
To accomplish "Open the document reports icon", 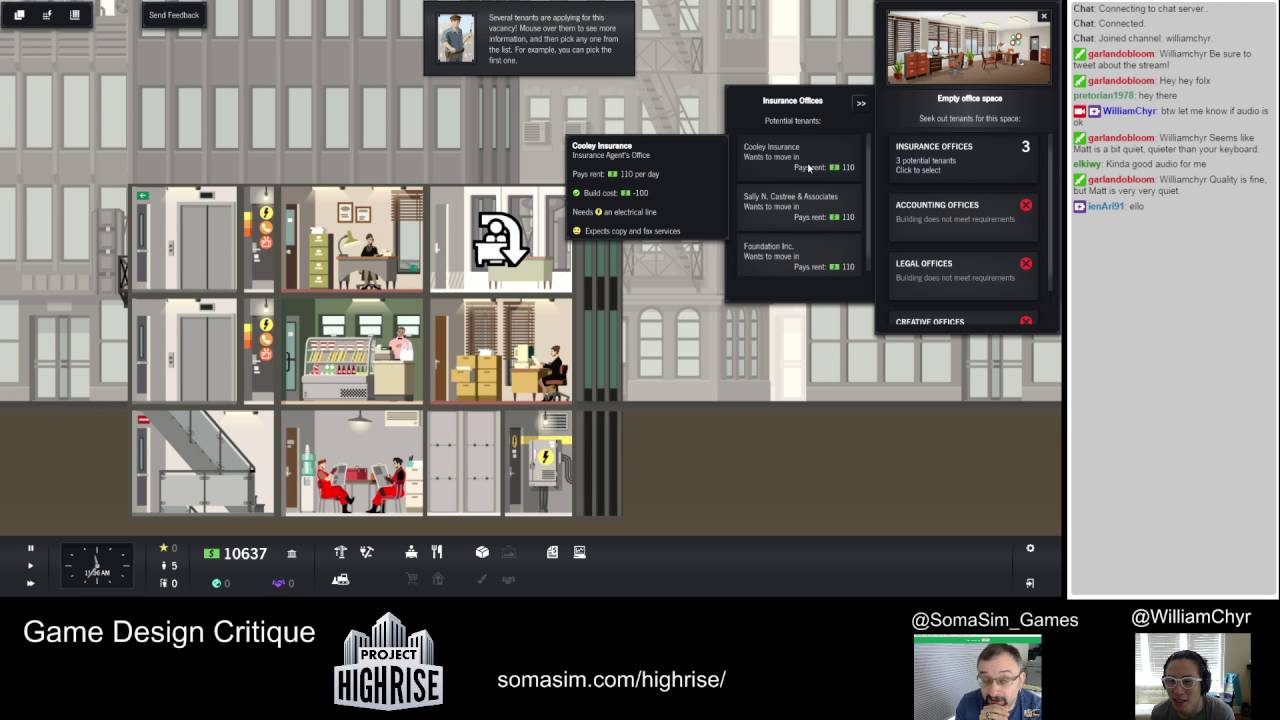I will pos(552,552).
